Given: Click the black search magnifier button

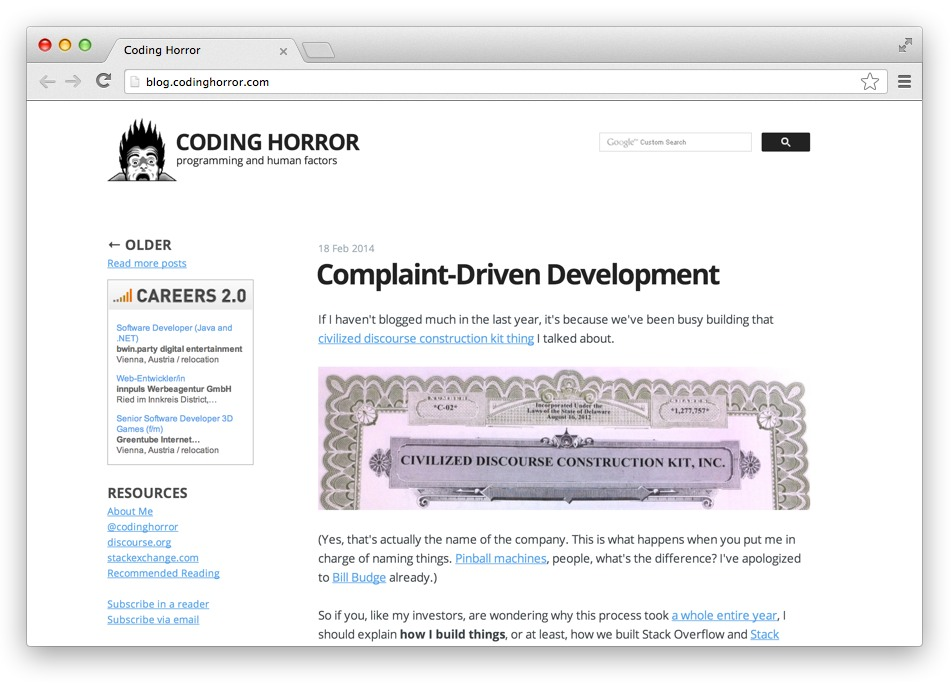Looking at the screenshot, I should point(785,142).
